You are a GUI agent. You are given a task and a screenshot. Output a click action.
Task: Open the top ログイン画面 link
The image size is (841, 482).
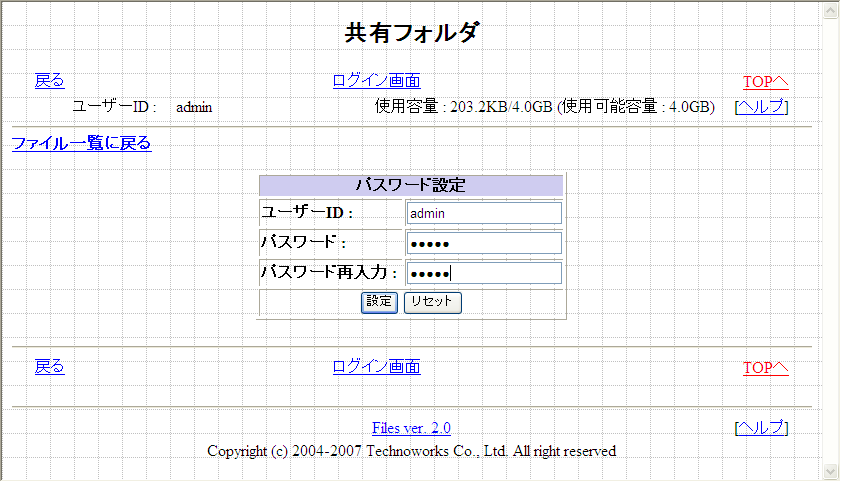point(376,81)
